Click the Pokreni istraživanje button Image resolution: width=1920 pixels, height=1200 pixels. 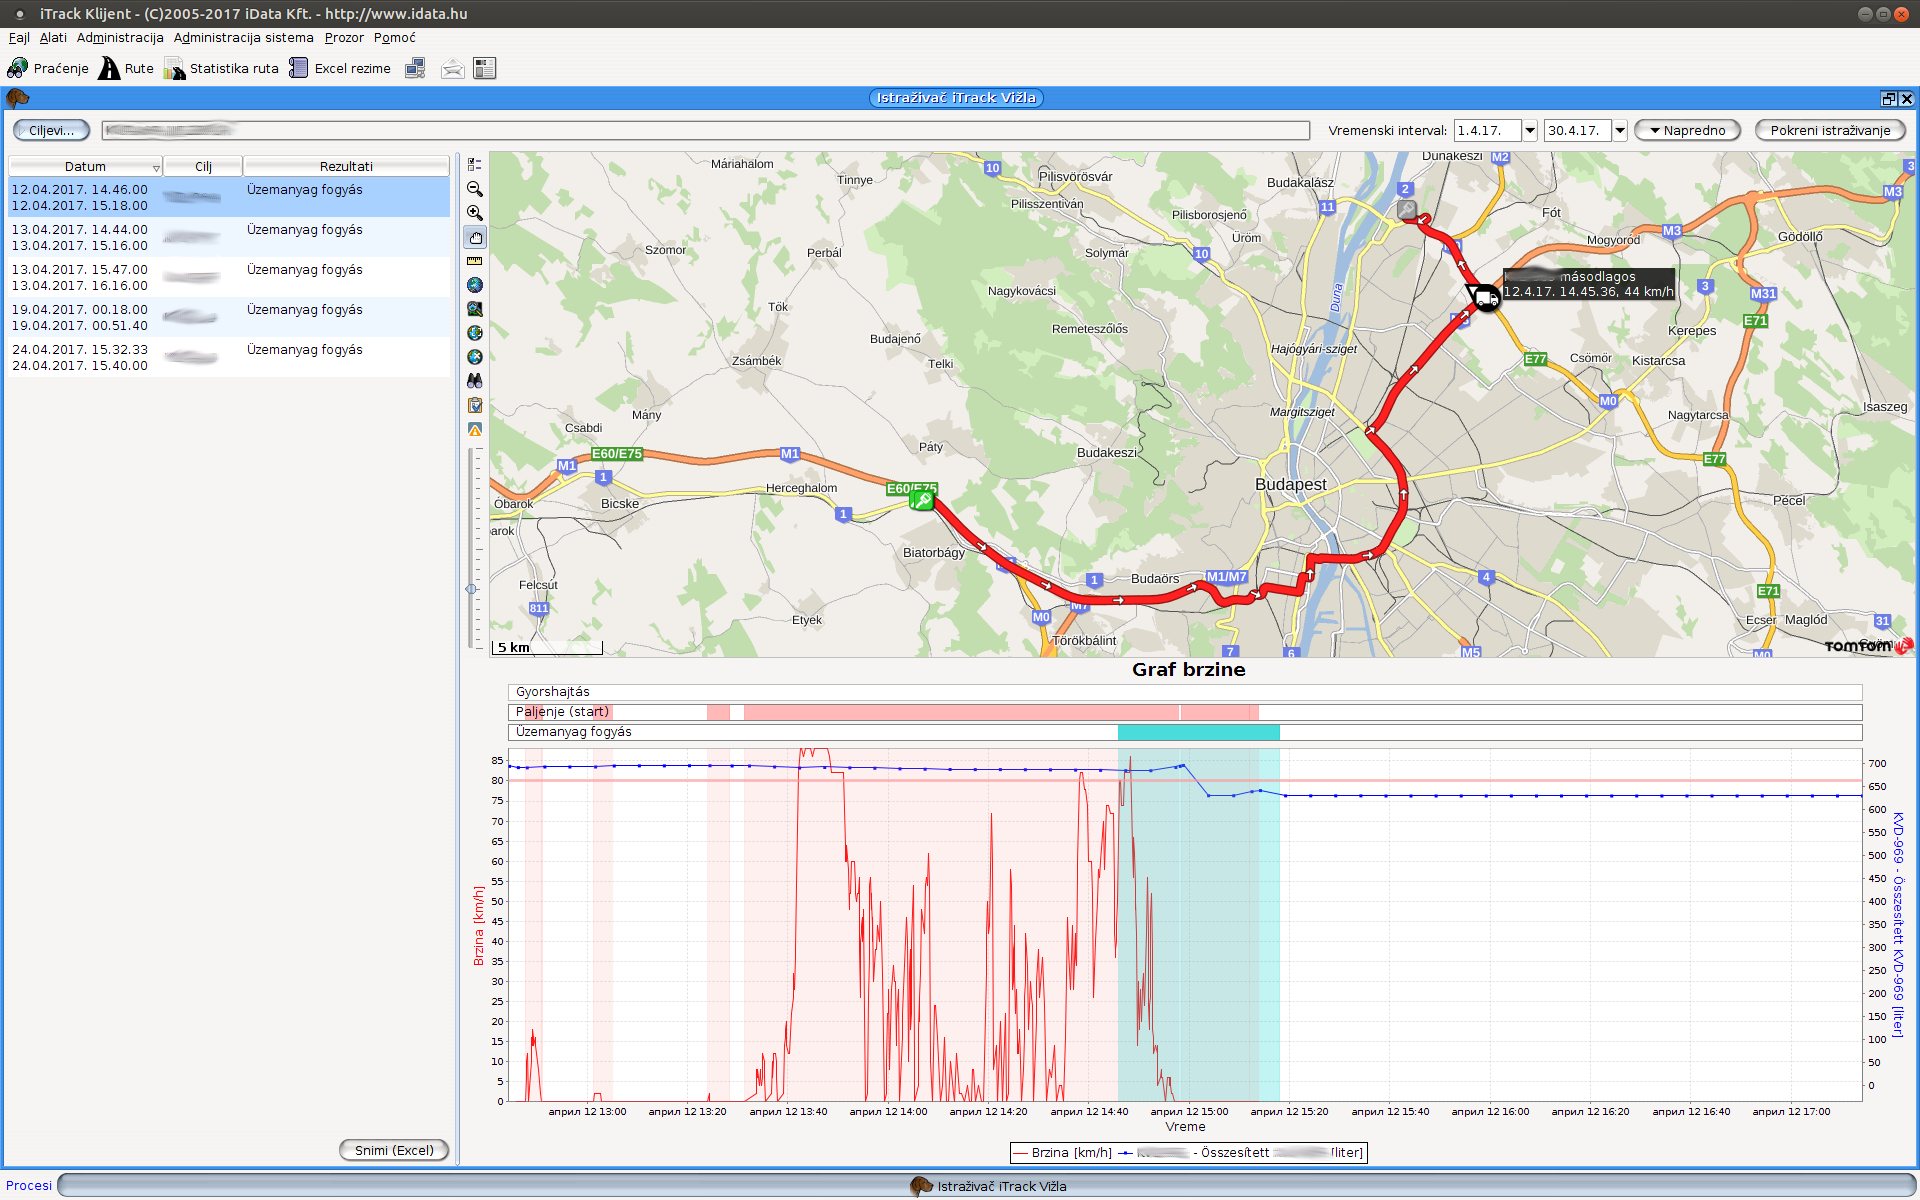[1829, 130]
